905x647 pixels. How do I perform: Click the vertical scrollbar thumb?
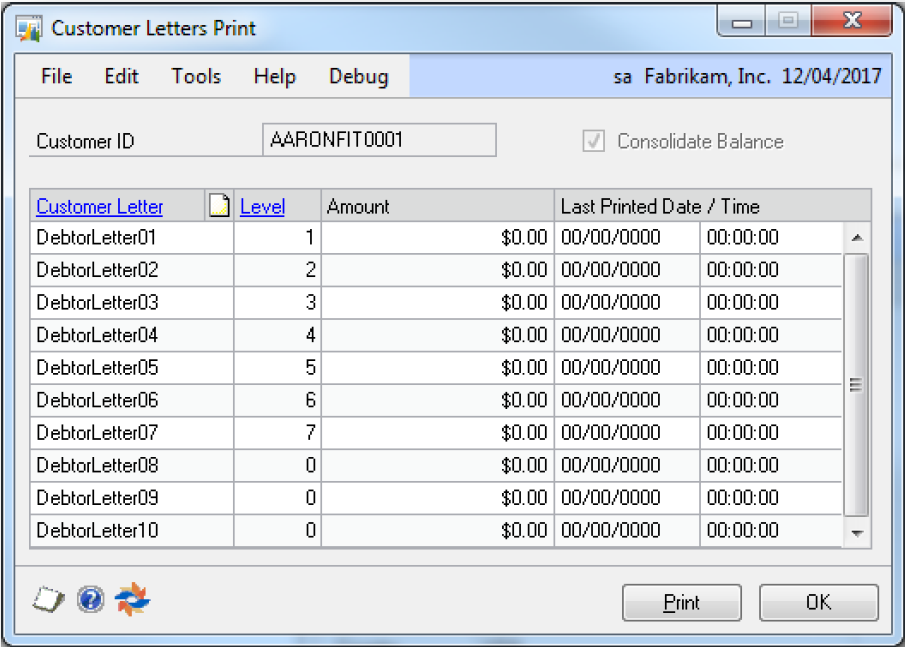(856, 383)
